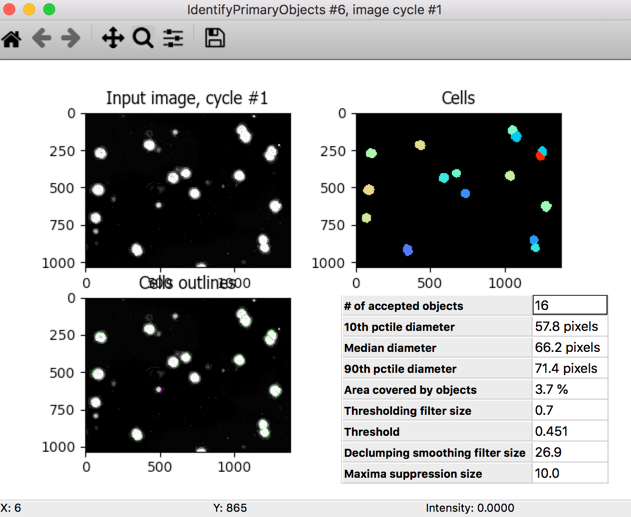The height and width of the screenshot is (517, 631).
Task: Click the Home reset view icon
Action: (x=11, y=39)
